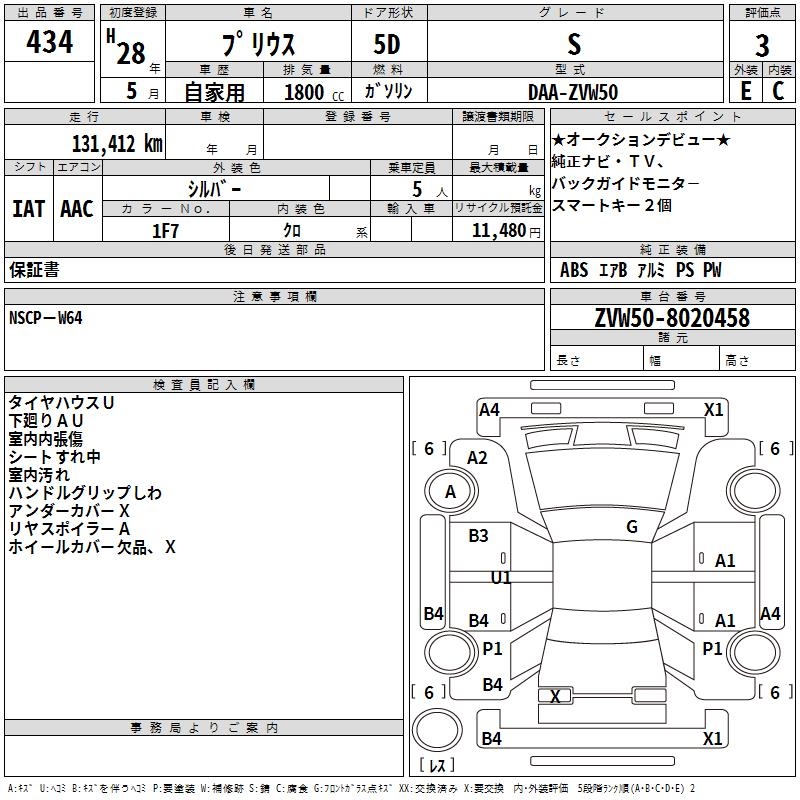Click the inspector note アンダーカバーX
Image resolution: width=800 pixels, height=800 pixels.
pyautogui.click(x=69, y=511)
